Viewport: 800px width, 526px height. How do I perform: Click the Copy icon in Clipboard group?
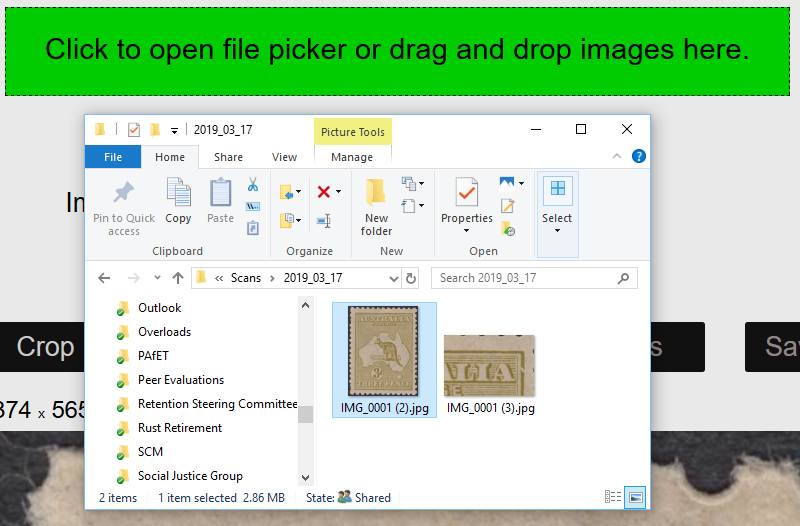[178, 192]
